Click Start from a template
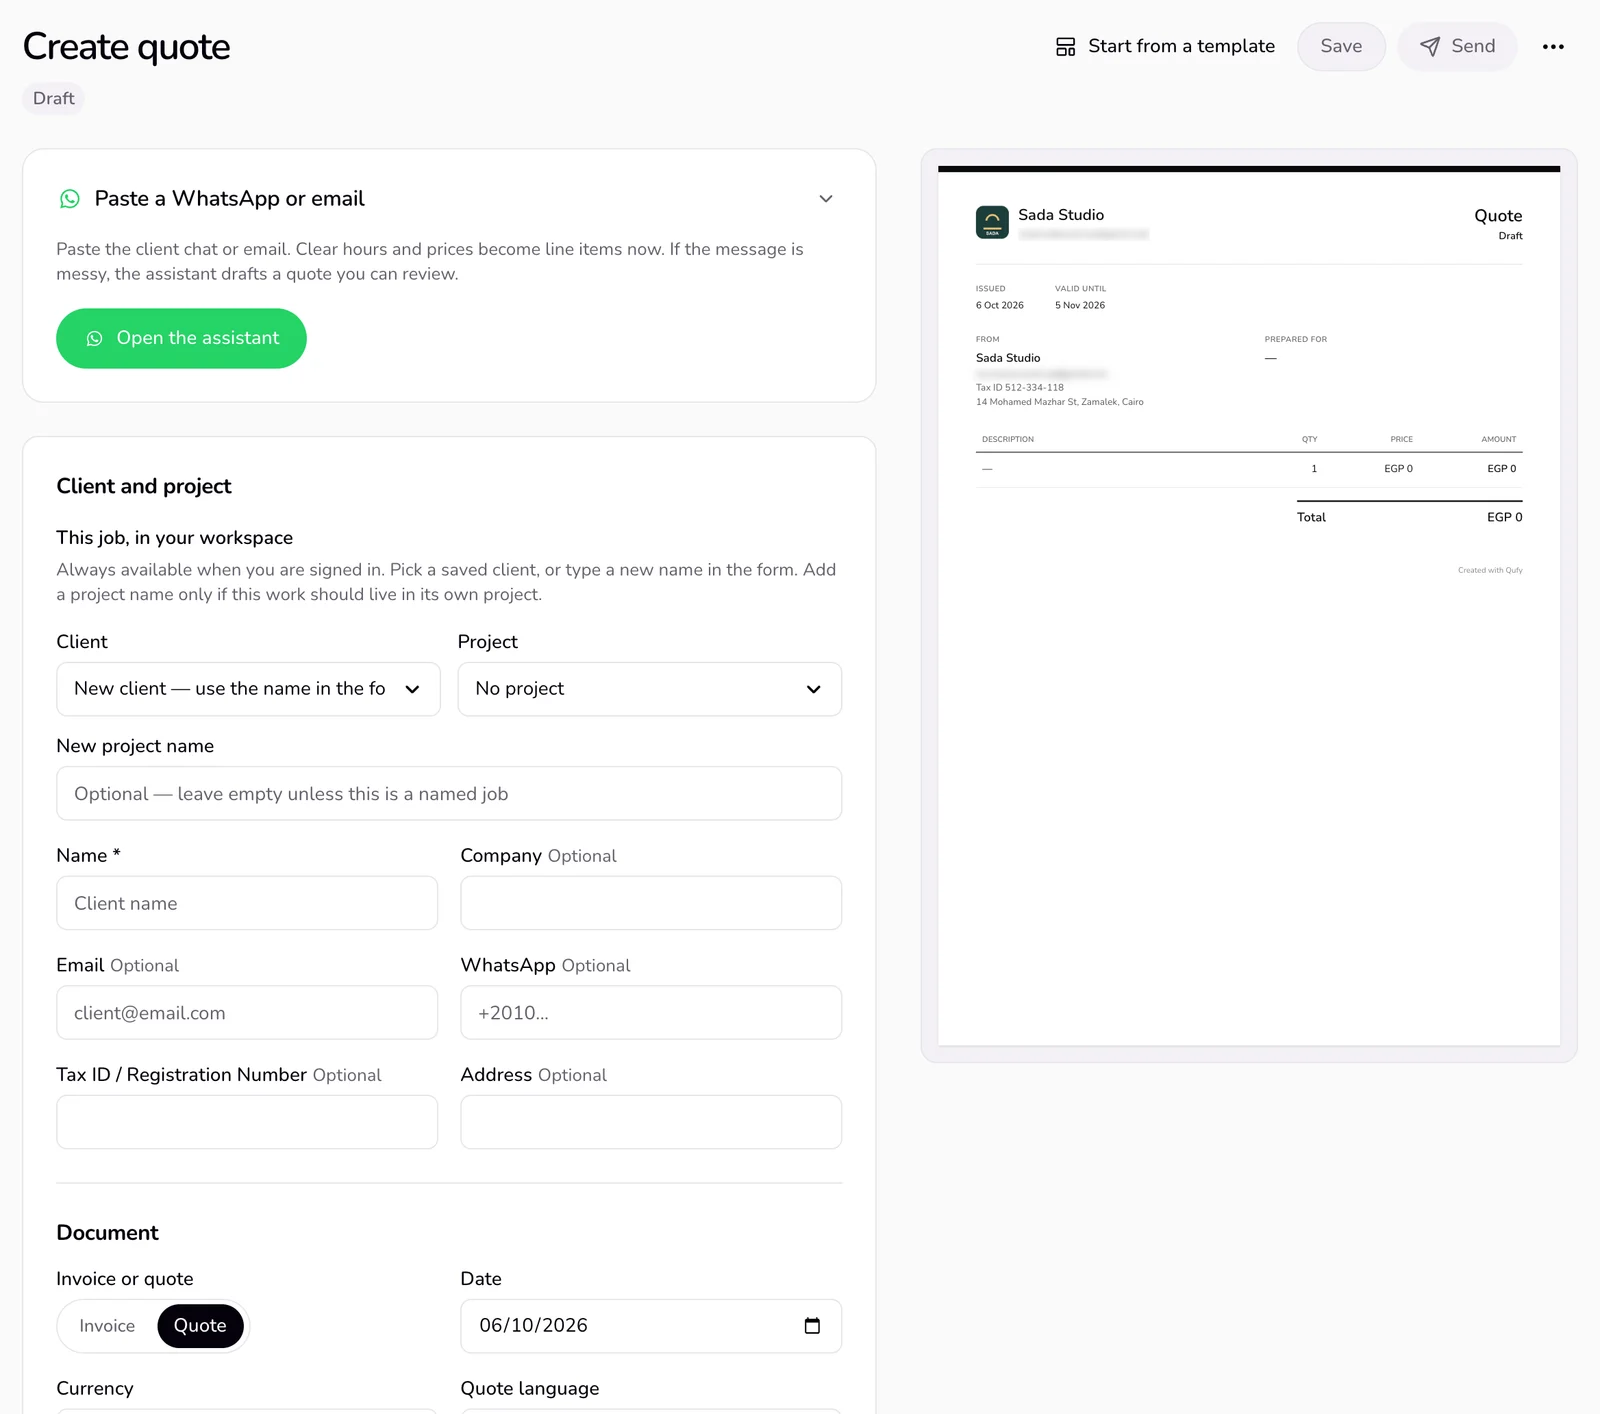Screen dimensions: 1600x1414 point(1166,47)
